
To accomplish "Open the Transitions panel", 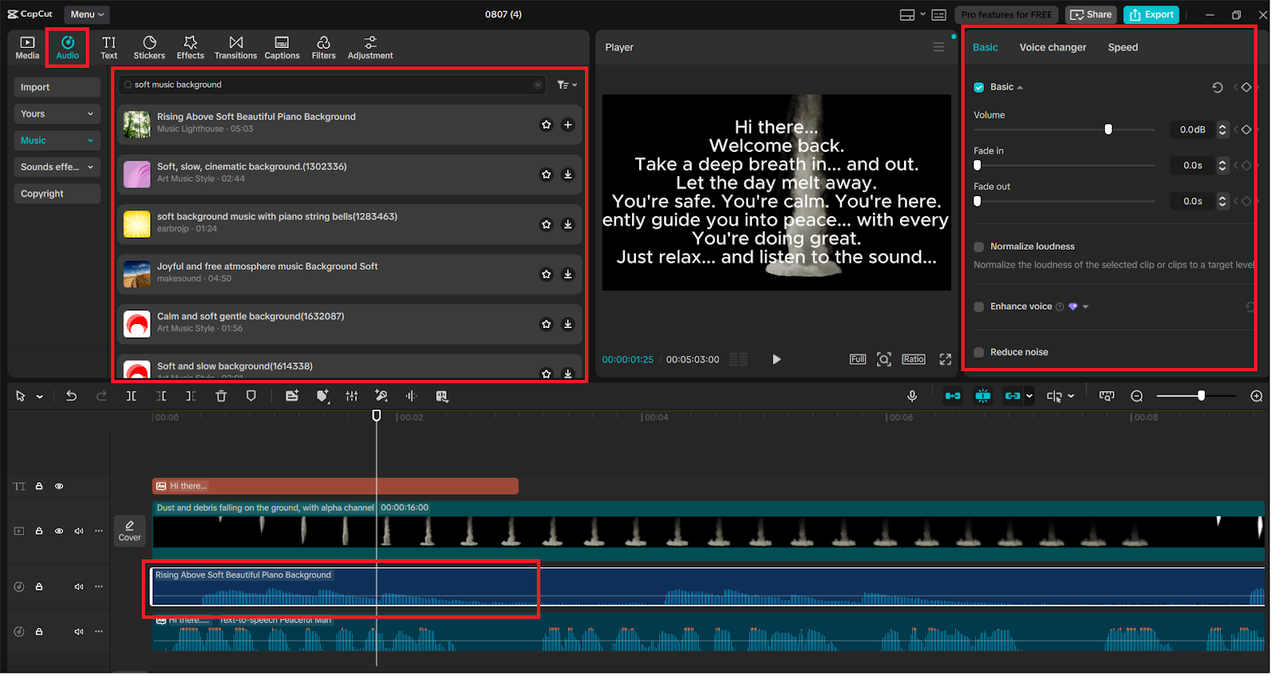I will [236, 47].
